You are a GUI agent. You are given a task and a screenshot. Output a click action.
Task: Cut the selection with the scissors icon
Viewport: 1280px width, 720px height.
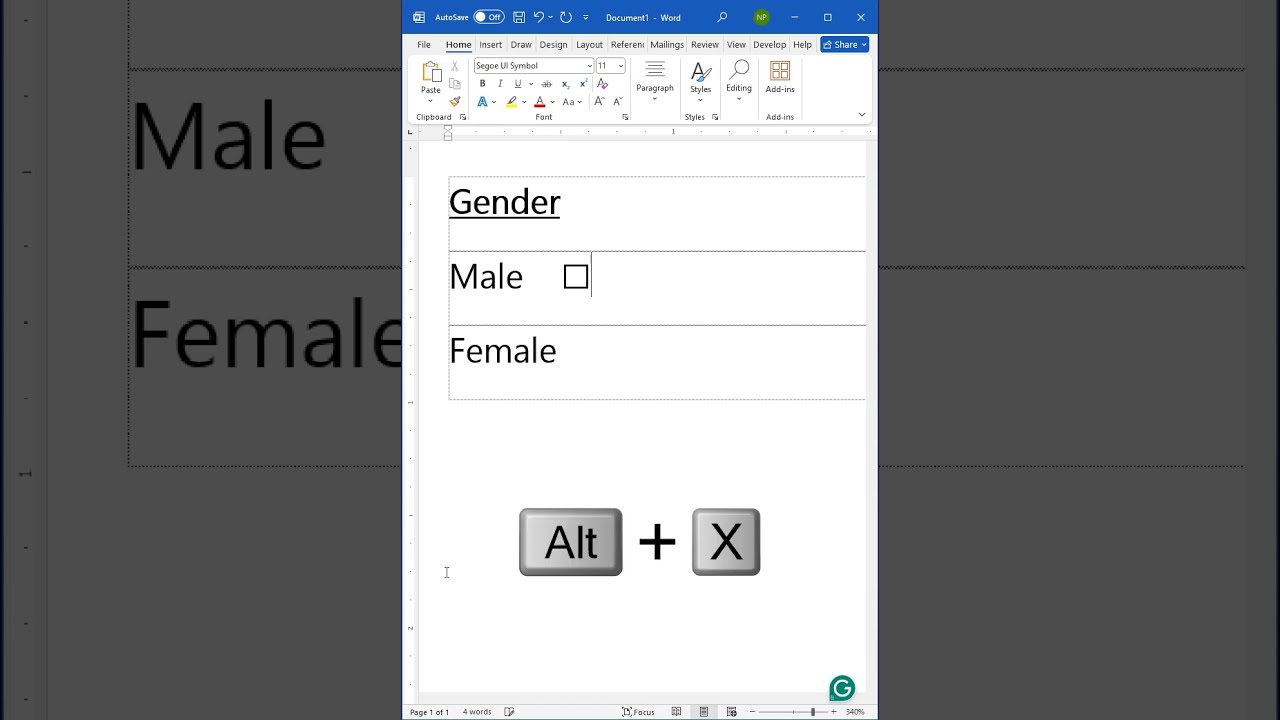(455, 66)
